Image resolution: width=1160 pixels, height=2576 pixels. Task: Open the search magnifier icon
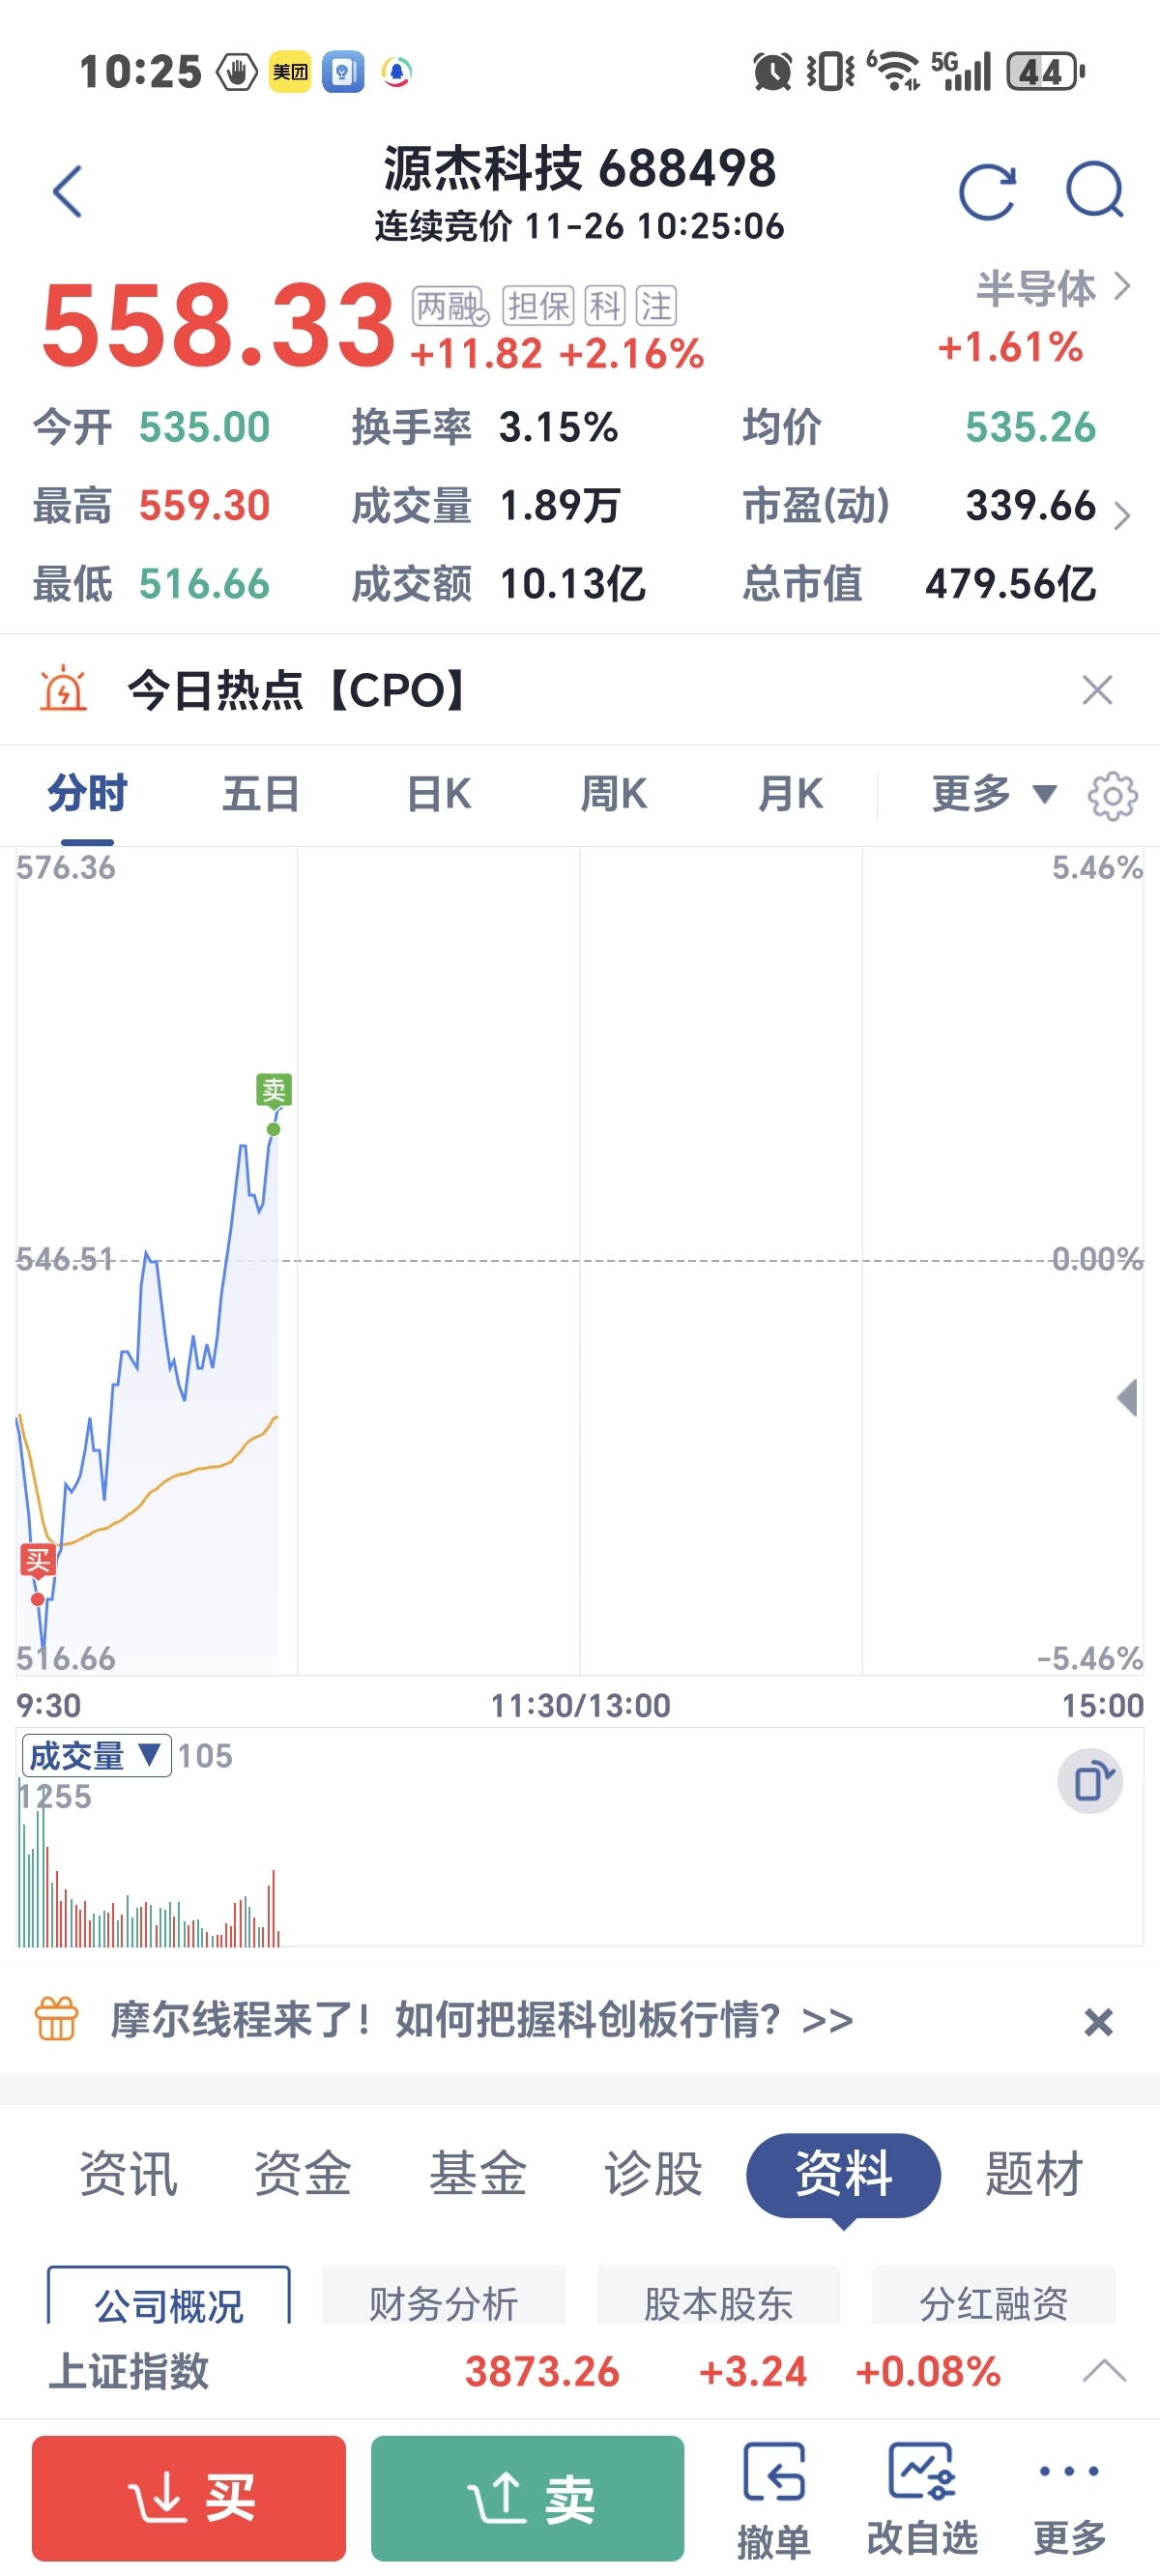coord(1095,190)
